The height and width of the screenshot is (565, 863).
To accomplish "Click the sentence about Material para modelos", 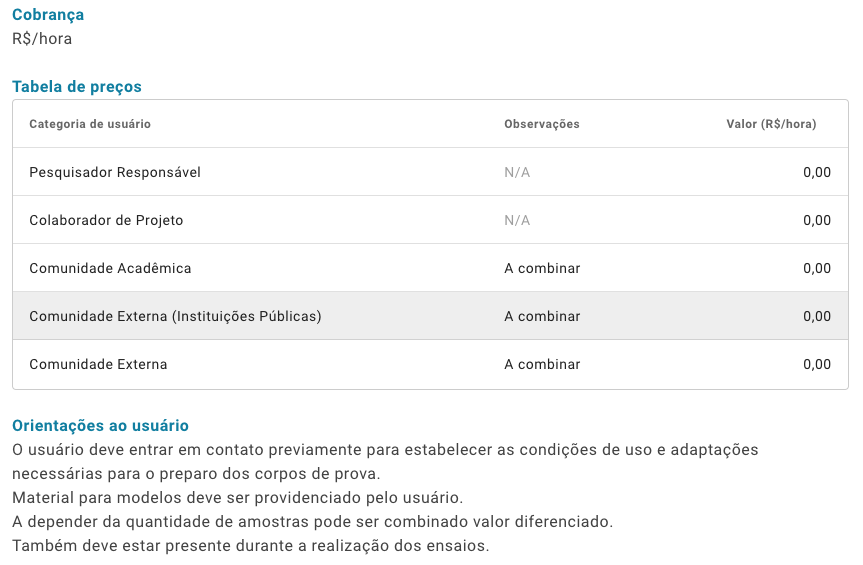I will click(237, 497).
